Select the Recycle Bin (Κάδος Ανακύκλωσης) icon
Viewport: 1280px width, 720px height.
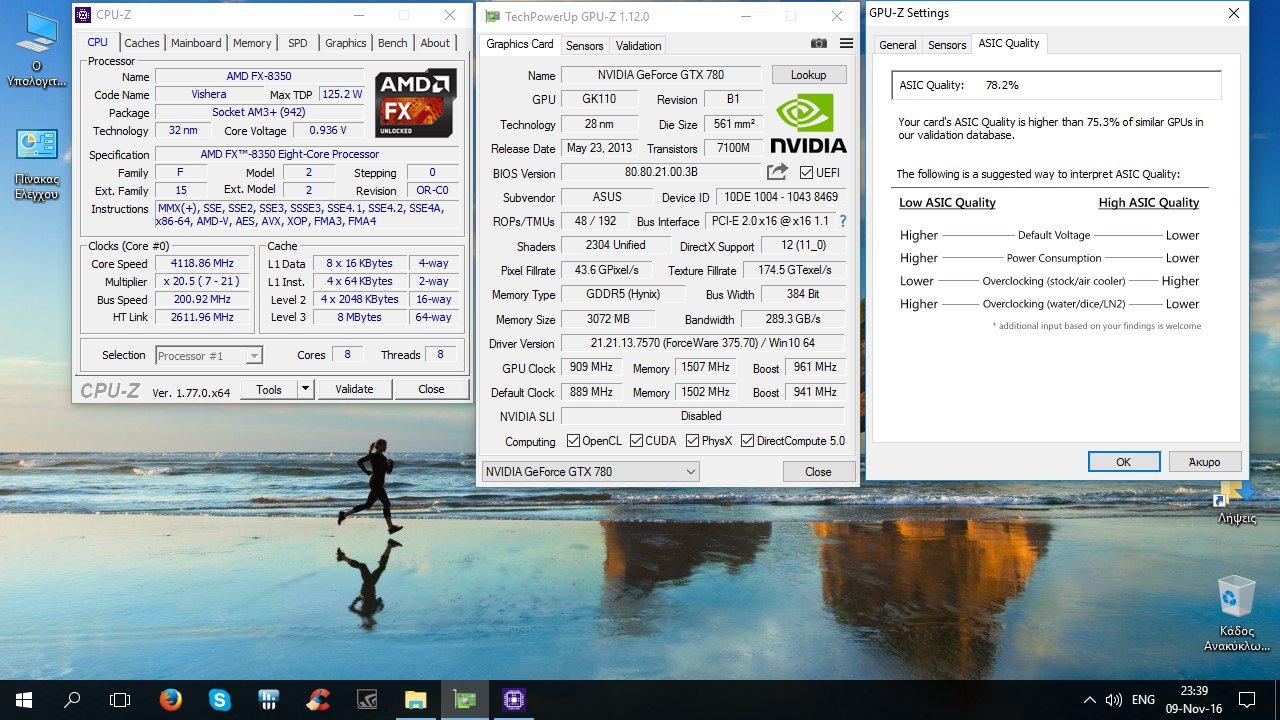click(x=1236, y=613)
